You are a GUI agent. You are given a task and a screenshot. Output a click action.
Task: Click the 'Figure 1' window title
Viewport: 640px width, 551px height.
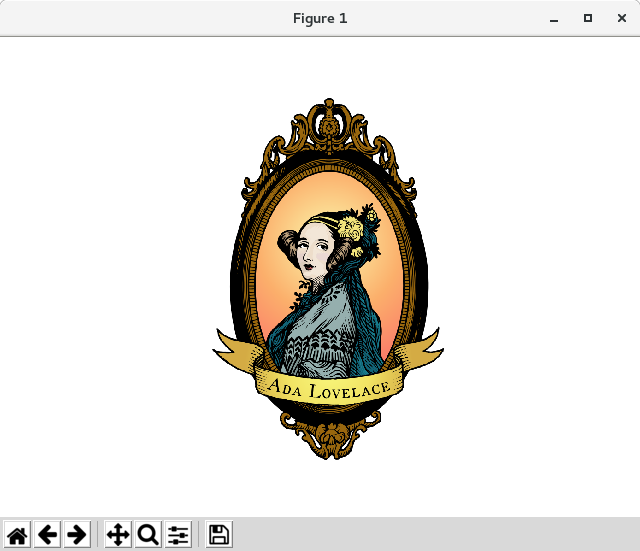320,18
